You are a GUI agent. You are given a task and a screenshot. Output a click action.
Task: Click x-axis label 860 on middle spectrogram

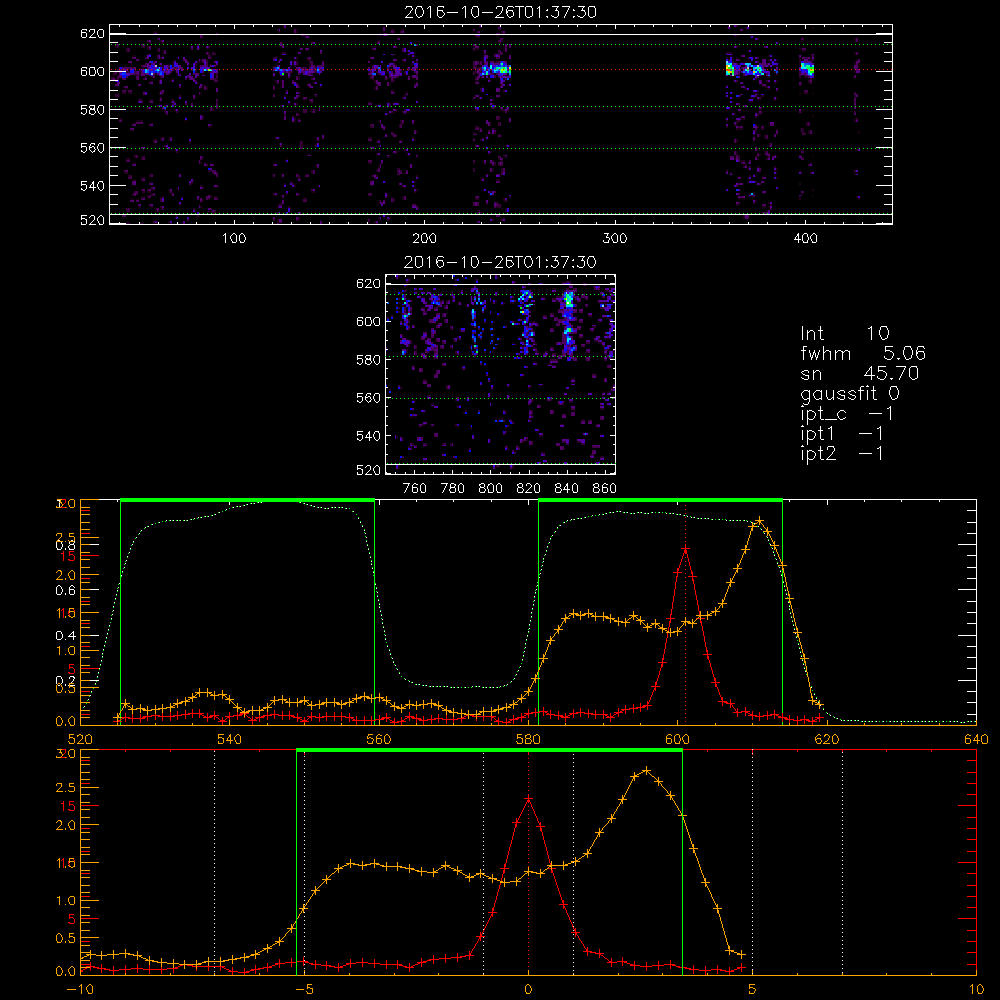605,489
